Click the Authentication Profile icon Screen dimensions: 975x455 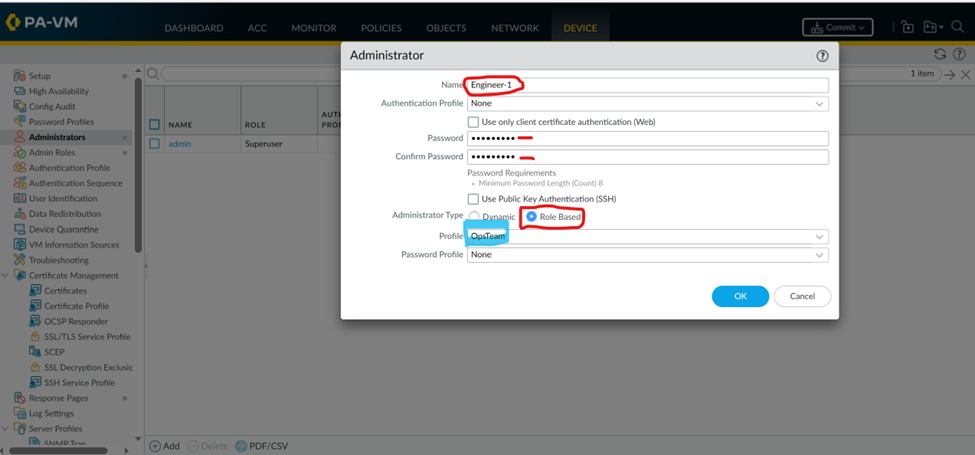[x=19, y=168]
